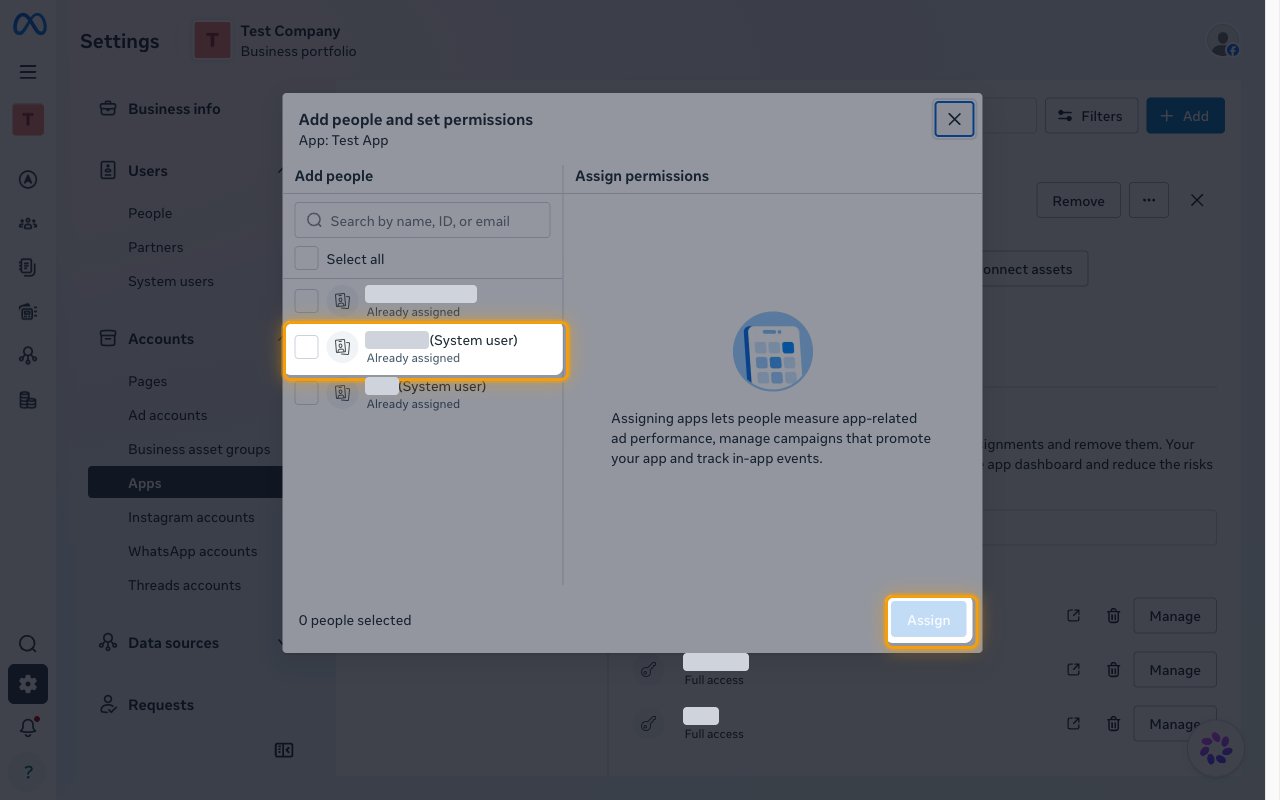Click the Filters button

(1092, 116)
